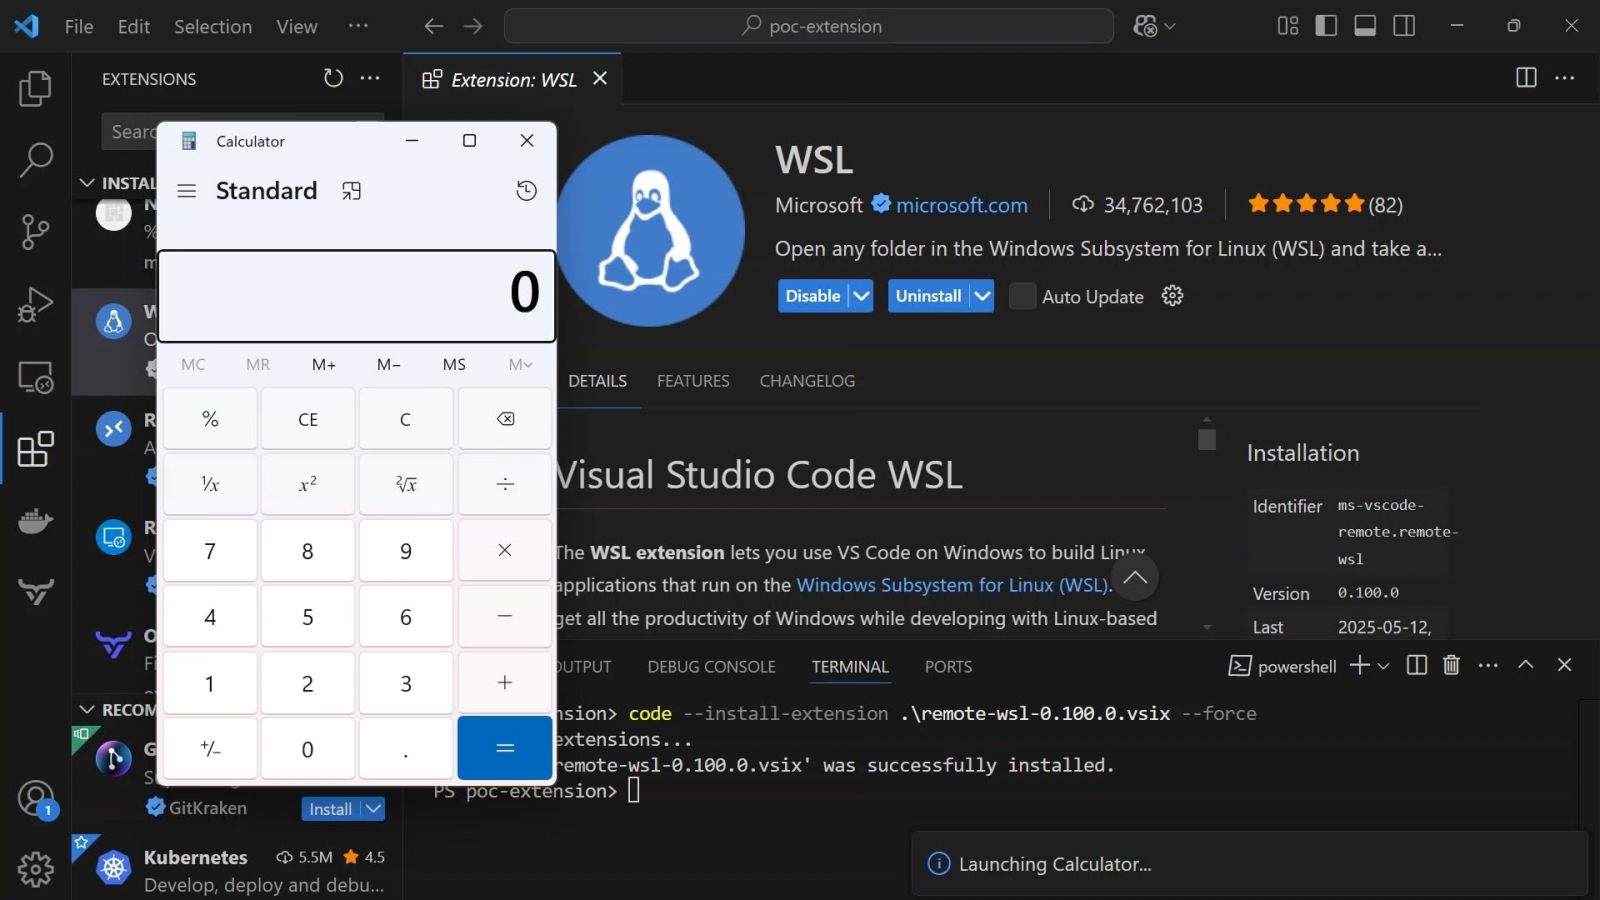Click Calculator multiply key
Image resolution: width=1600 pixels, height=900 pixels.
click(x=505, y=550)
